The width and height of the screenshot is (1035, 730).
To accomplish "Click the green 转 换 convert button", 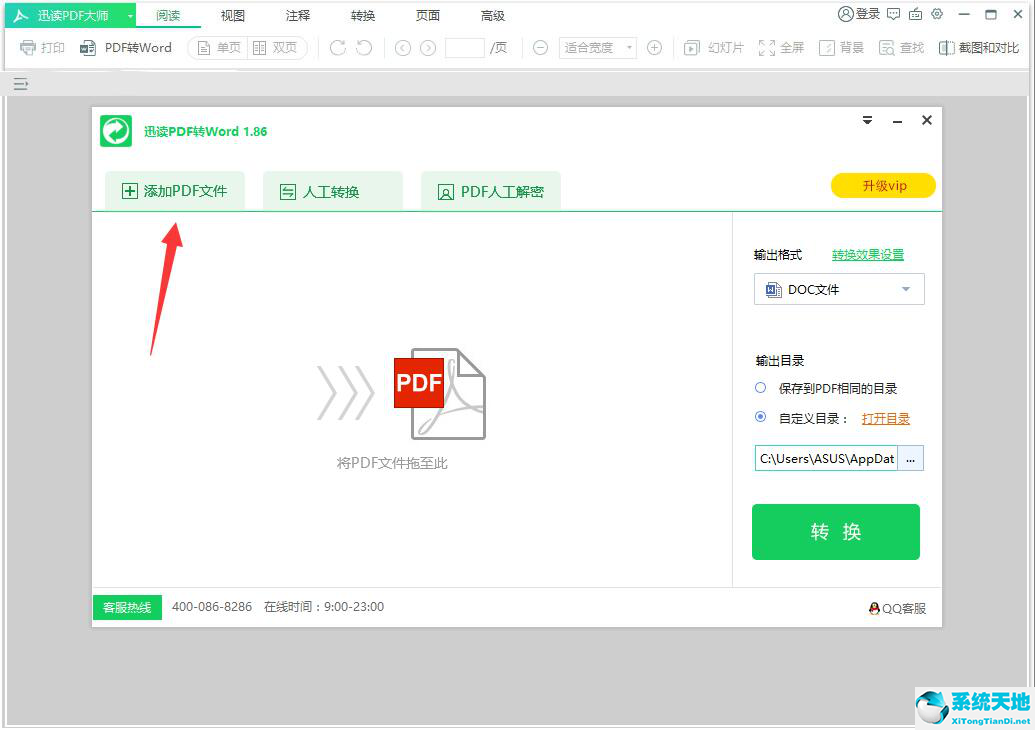I will click(836, 532).
